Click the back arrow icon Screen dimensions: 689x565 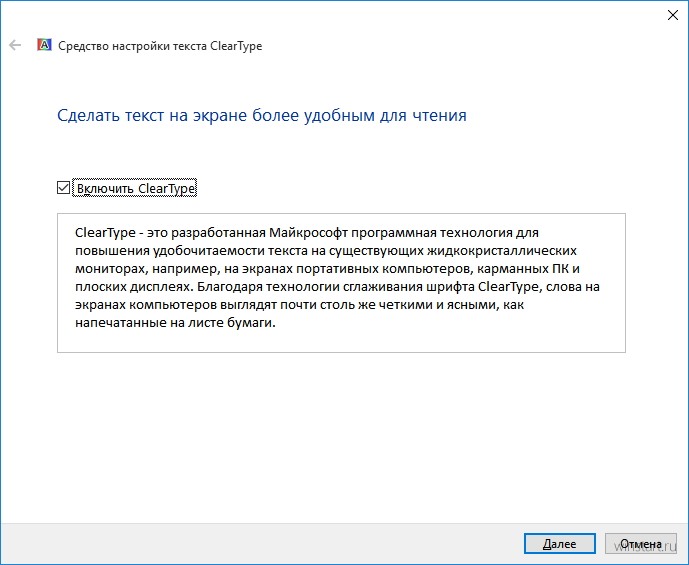15,45
